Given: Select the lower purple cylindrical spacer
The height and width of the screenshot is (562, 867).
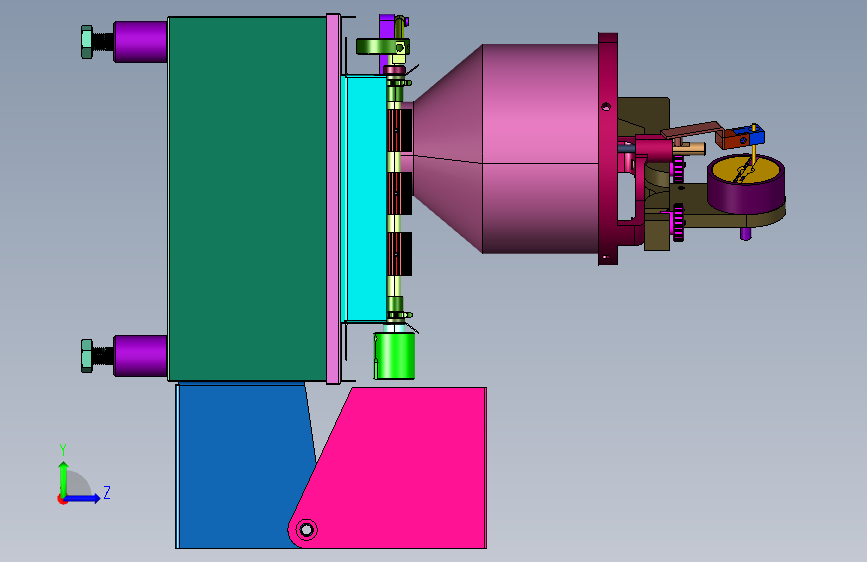Looking at the screenshot, I should coord(140,356).
